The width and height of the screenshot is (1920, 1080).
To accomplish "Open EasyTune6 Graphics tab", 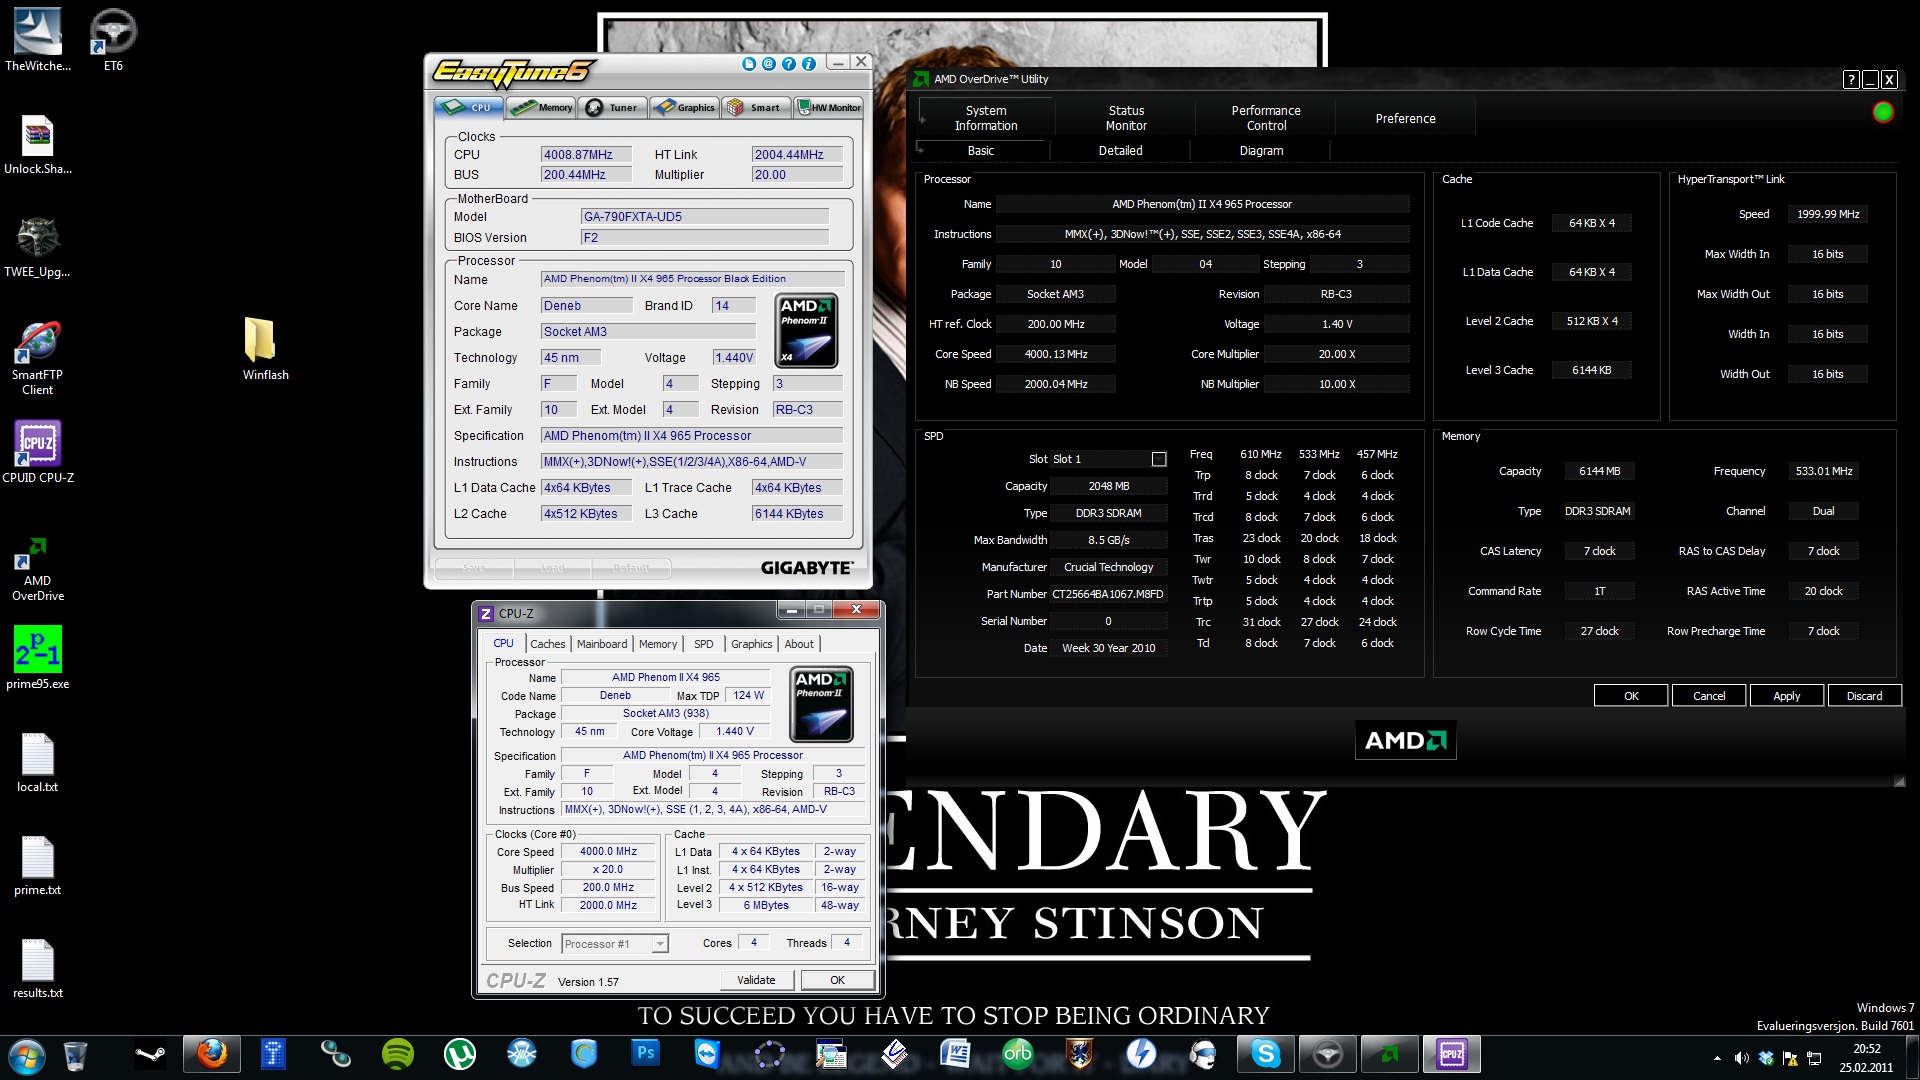I will 684,107.
